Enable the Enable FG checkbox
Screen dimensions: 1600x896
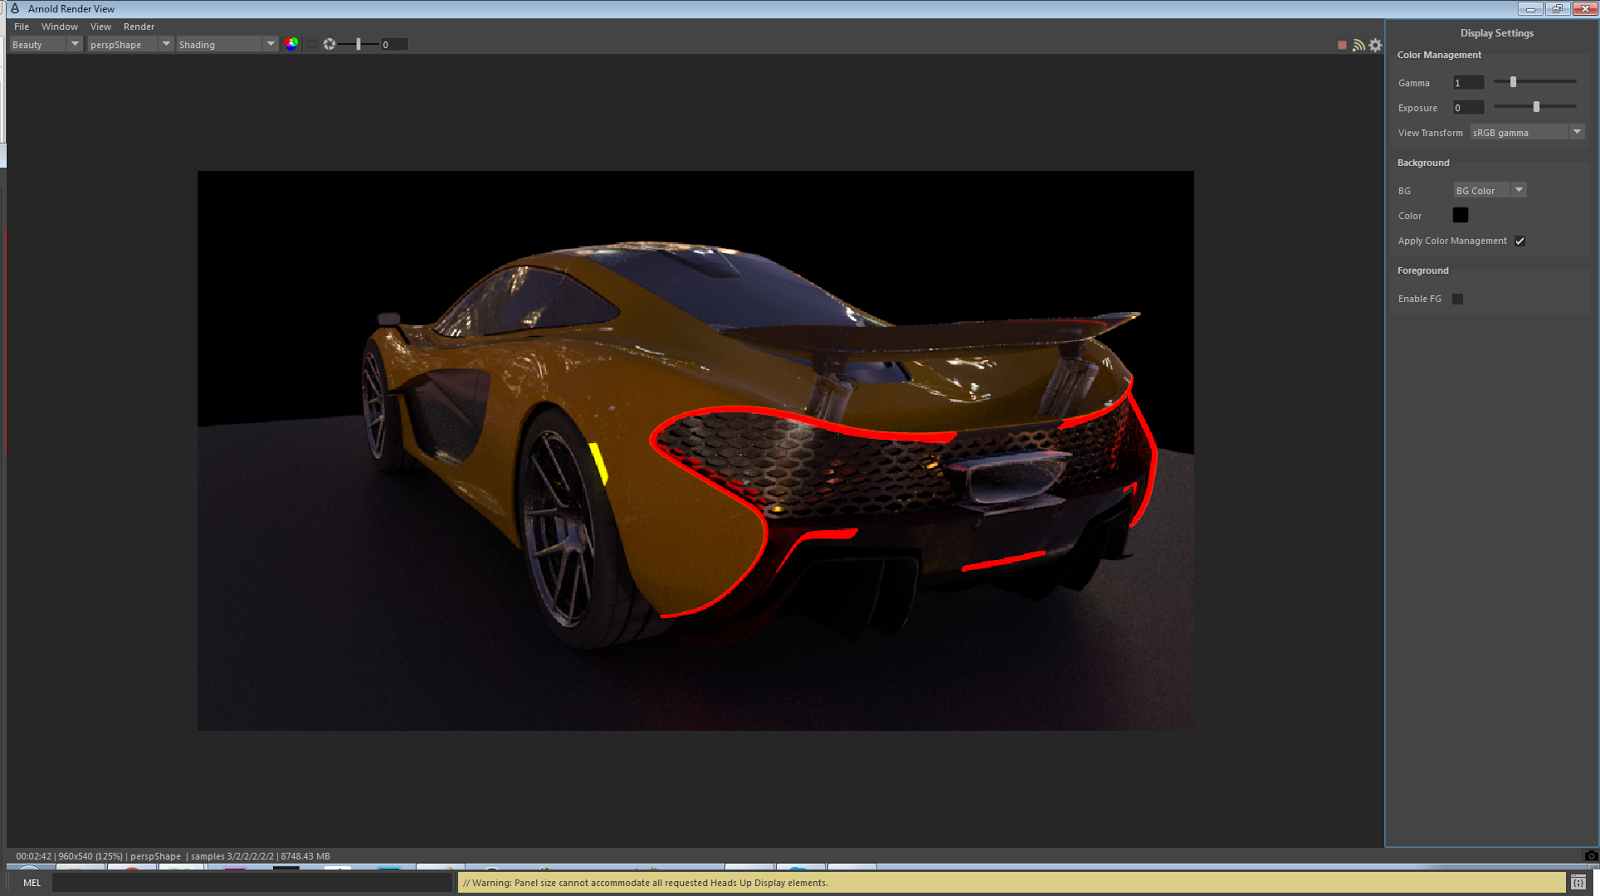(1458, 299)
